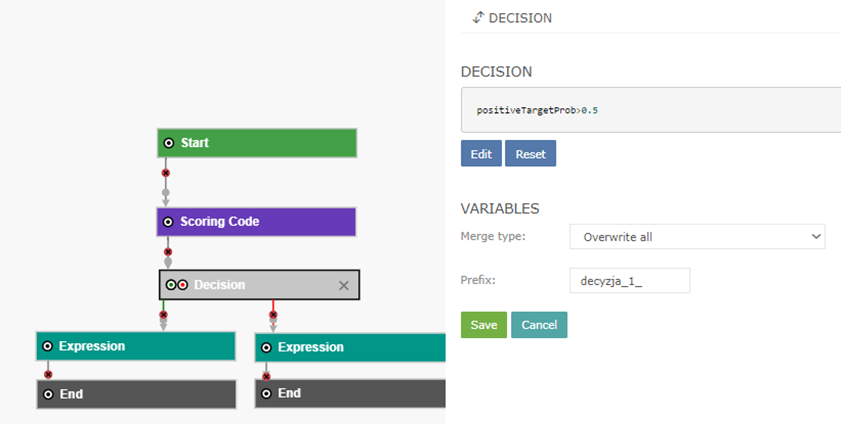This screenshot has height=424, width=841.
Task: Remove the Decision link to the left Expression
Action: click(x=163, y=315)
